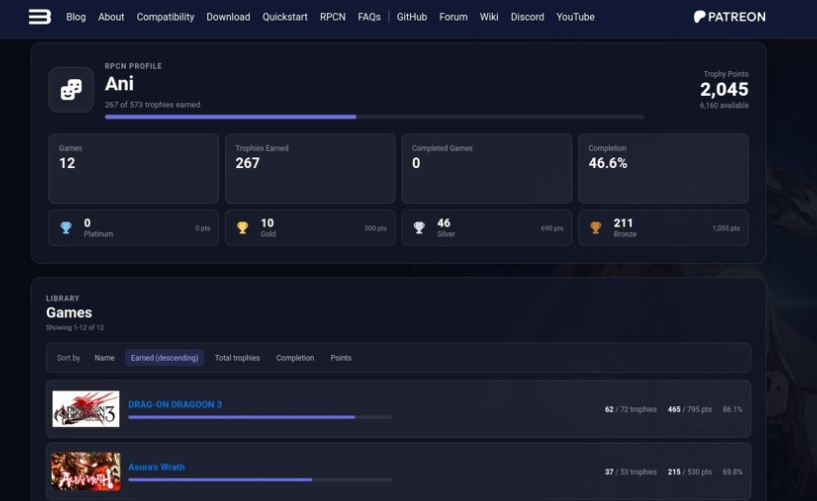
Task: Click the 2,045 Trophy Points value
Action: [724, 90]
